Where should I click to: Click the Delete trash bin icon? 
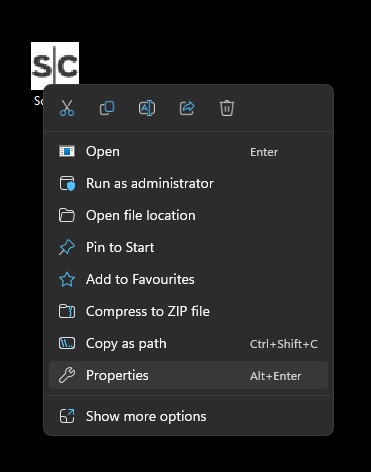(227, 108)
